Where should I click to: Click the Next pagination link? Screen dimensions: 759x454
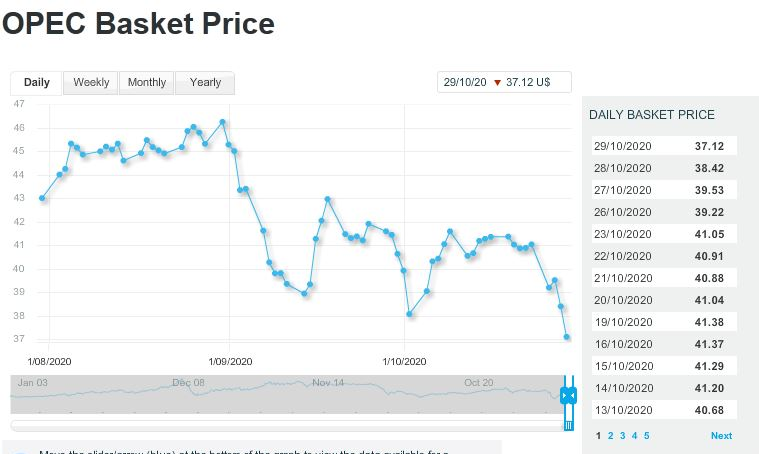721,436
